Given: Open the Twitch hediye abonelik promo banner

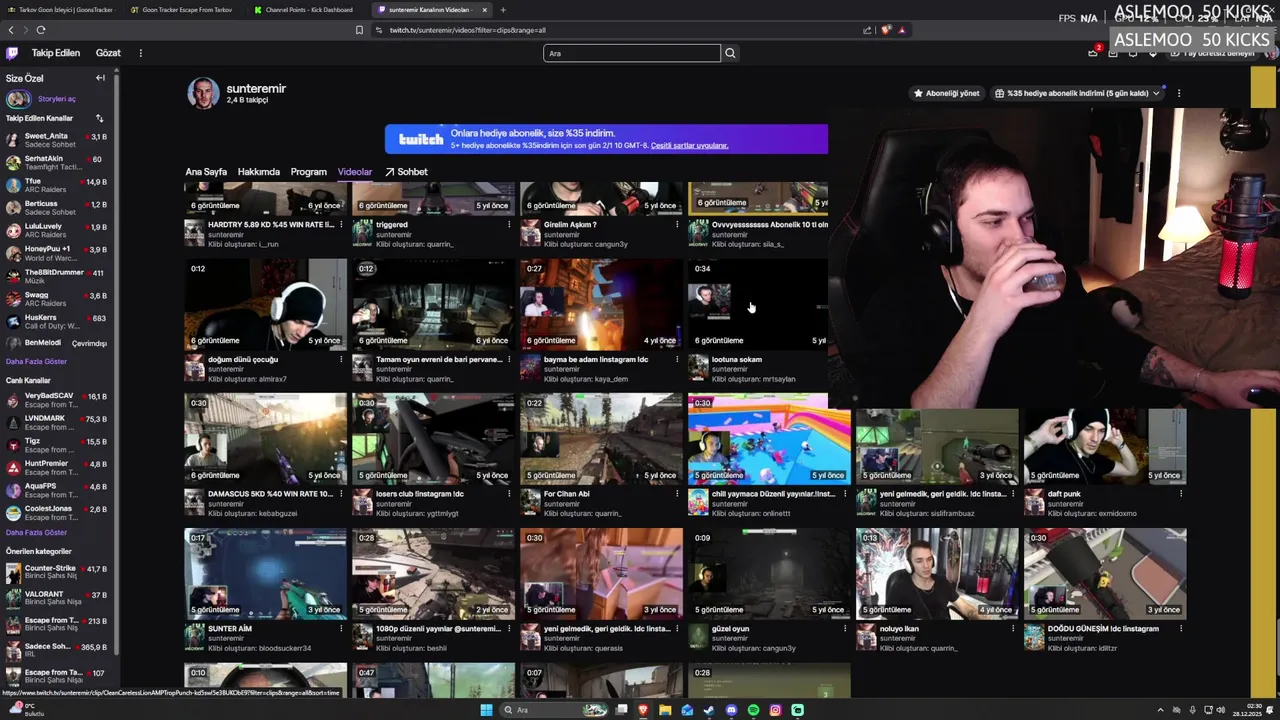Looking at the screenshot, I should click(x=606, y=139).
